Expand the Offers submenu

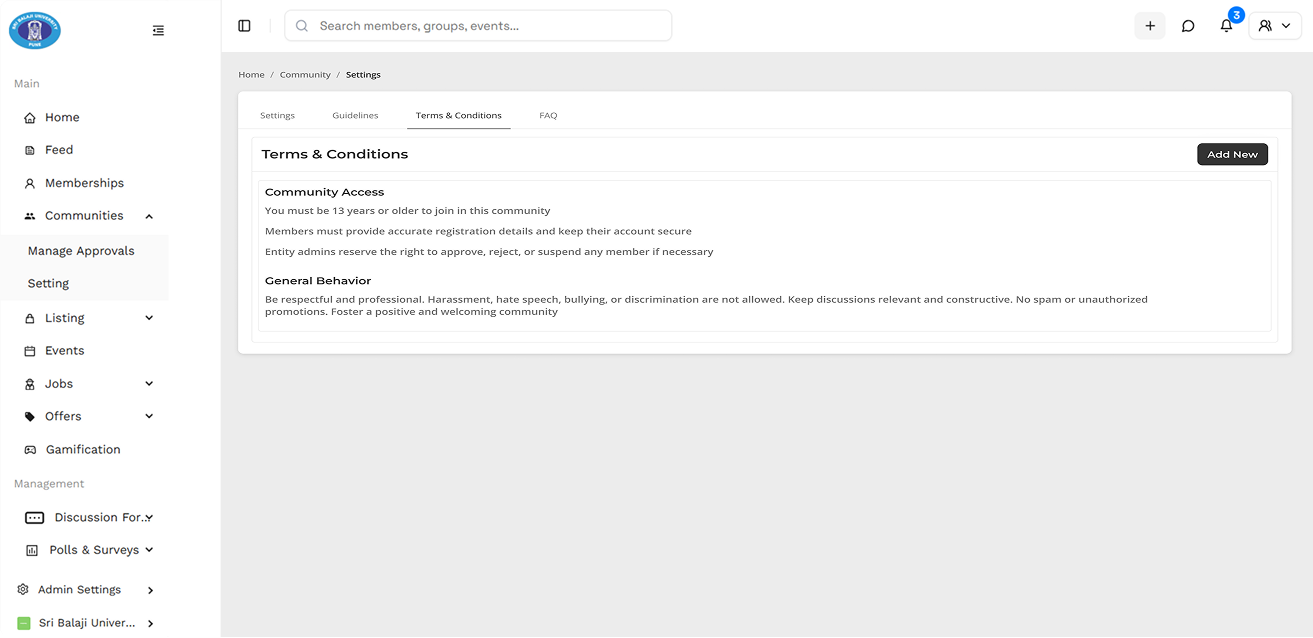(149, 417)
